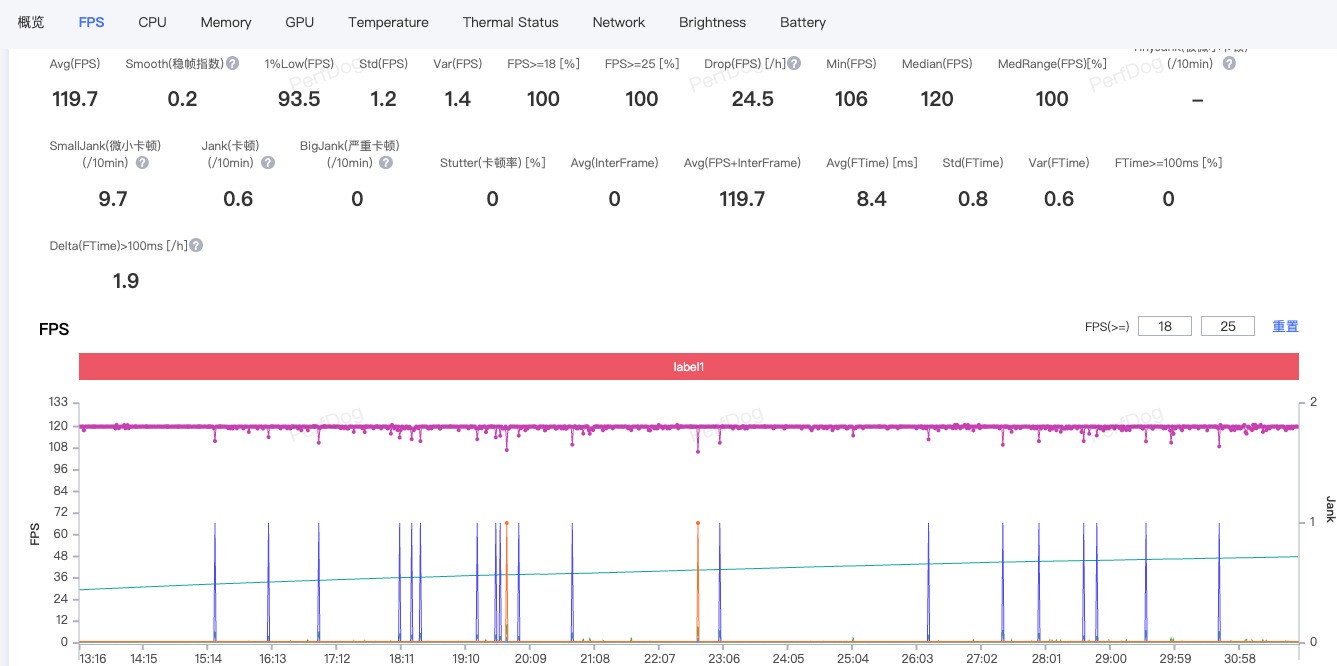Screen dimensions: 1337x666
Task: Click help icon next to Smooth(稳帧指数)
Action: coord(232,63)
